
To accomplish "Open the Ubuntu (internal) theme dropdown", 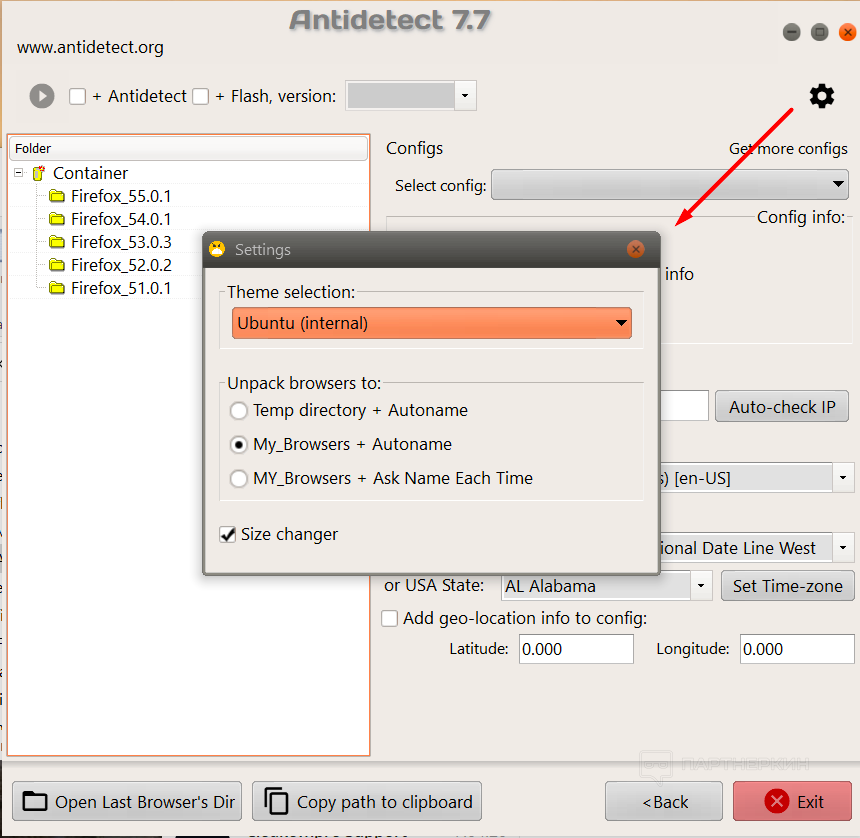I will [x=432, y=323].
